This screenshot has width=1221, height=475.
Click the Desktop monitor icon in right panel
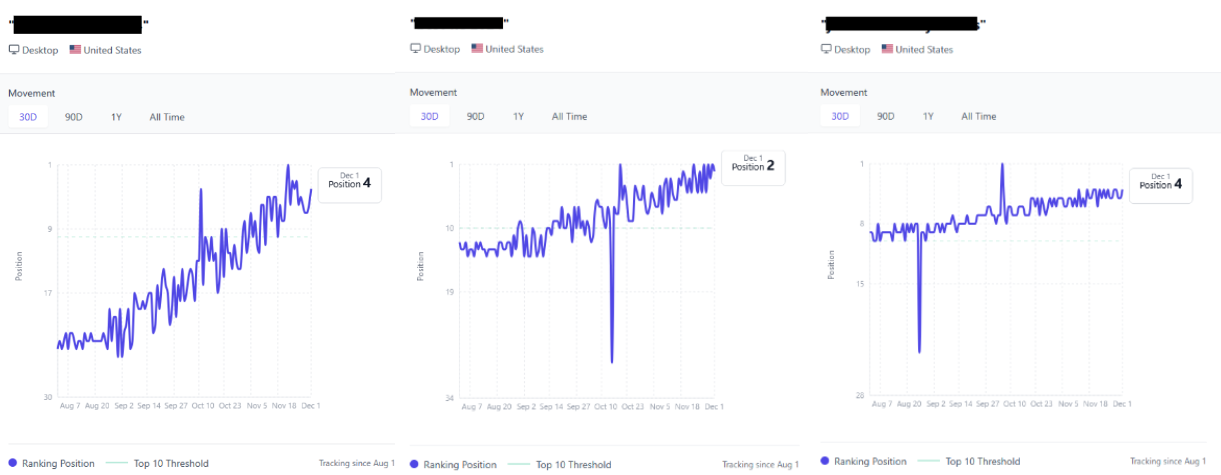(826, 49)
